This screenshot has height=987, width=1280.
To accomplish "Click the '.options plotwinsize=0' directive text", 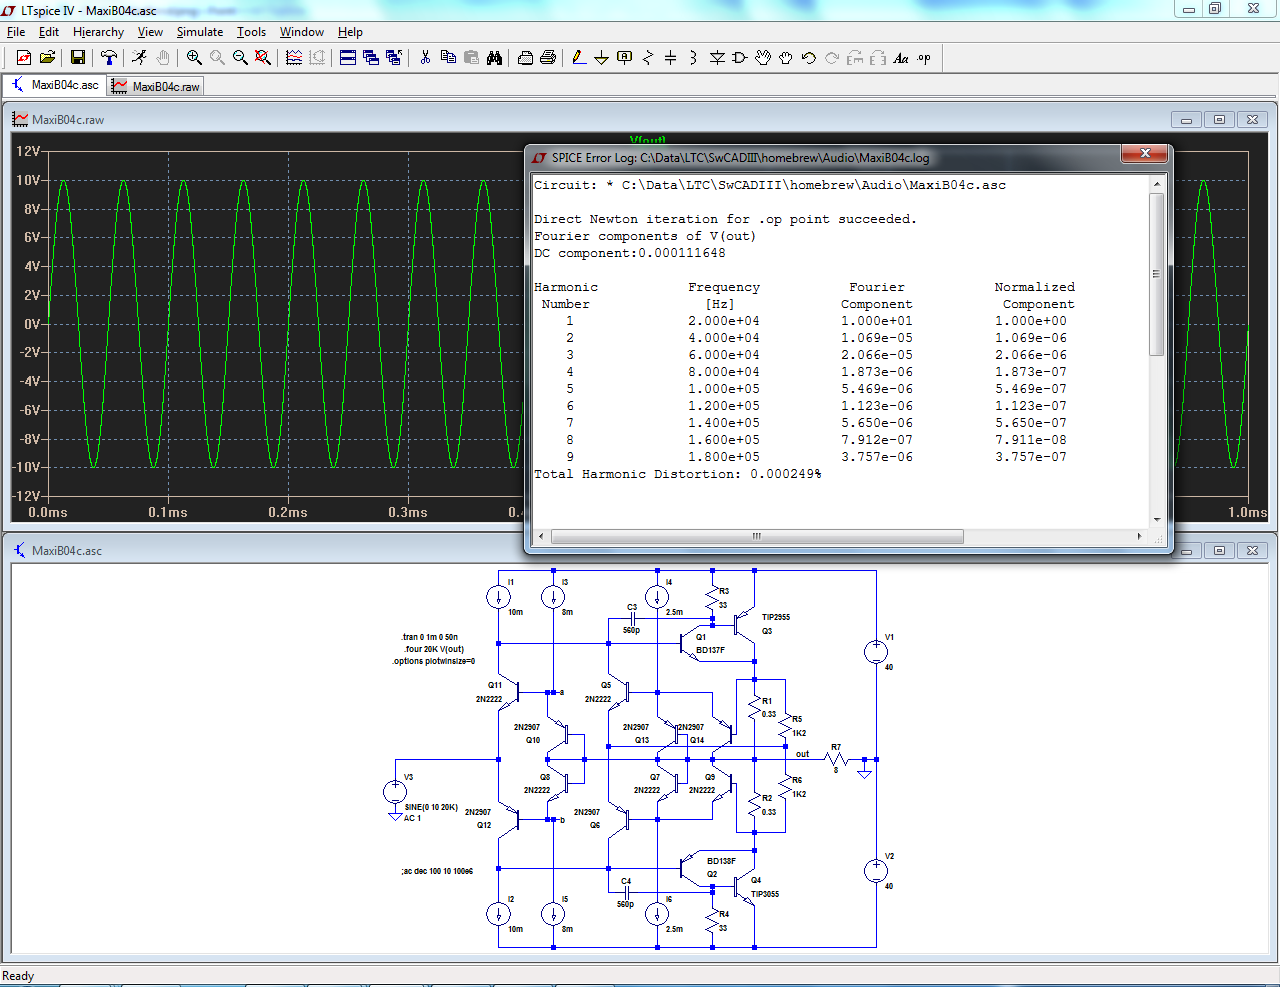I will [434, 661].
